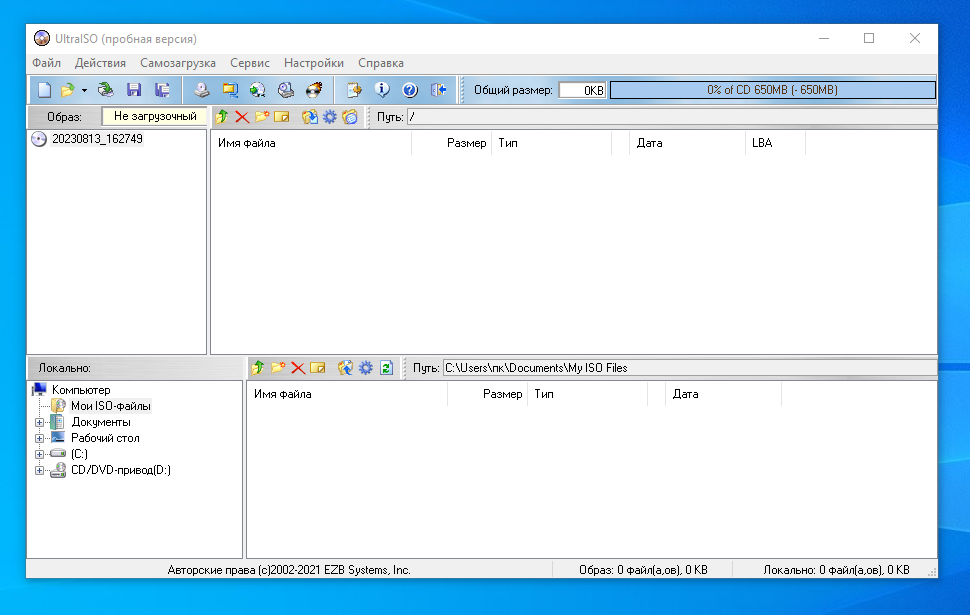970x615 pixels.
Task: Click the red X Delete icon in the image toolbar
Action: (x=242, y=116)
